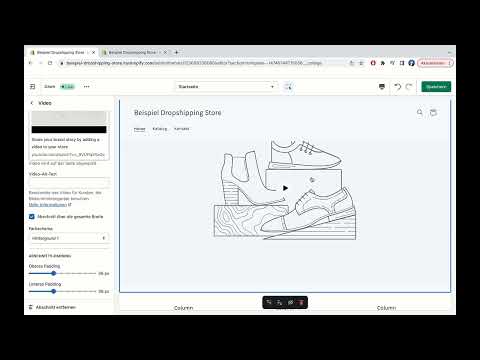Click the move-up icon in the floating section toolbar

269,302
